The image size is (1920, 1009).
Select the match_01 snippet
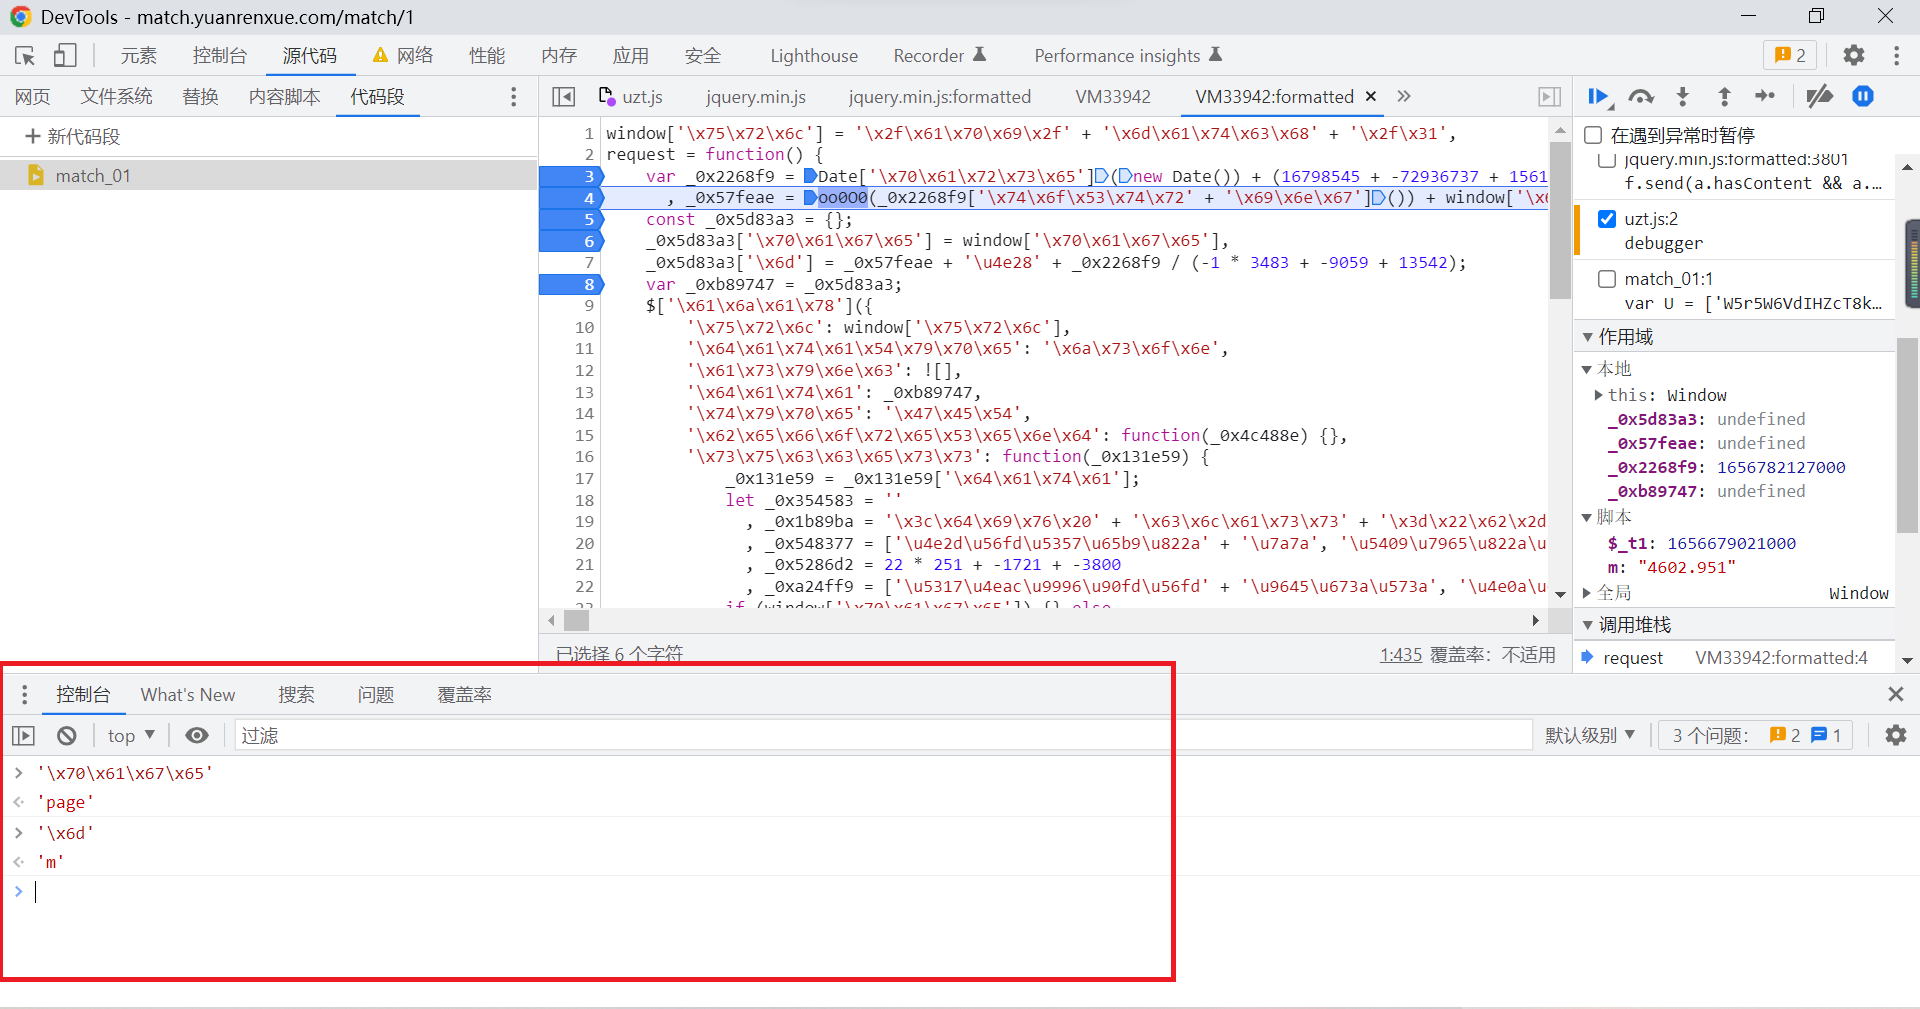(x=268, y=176)
